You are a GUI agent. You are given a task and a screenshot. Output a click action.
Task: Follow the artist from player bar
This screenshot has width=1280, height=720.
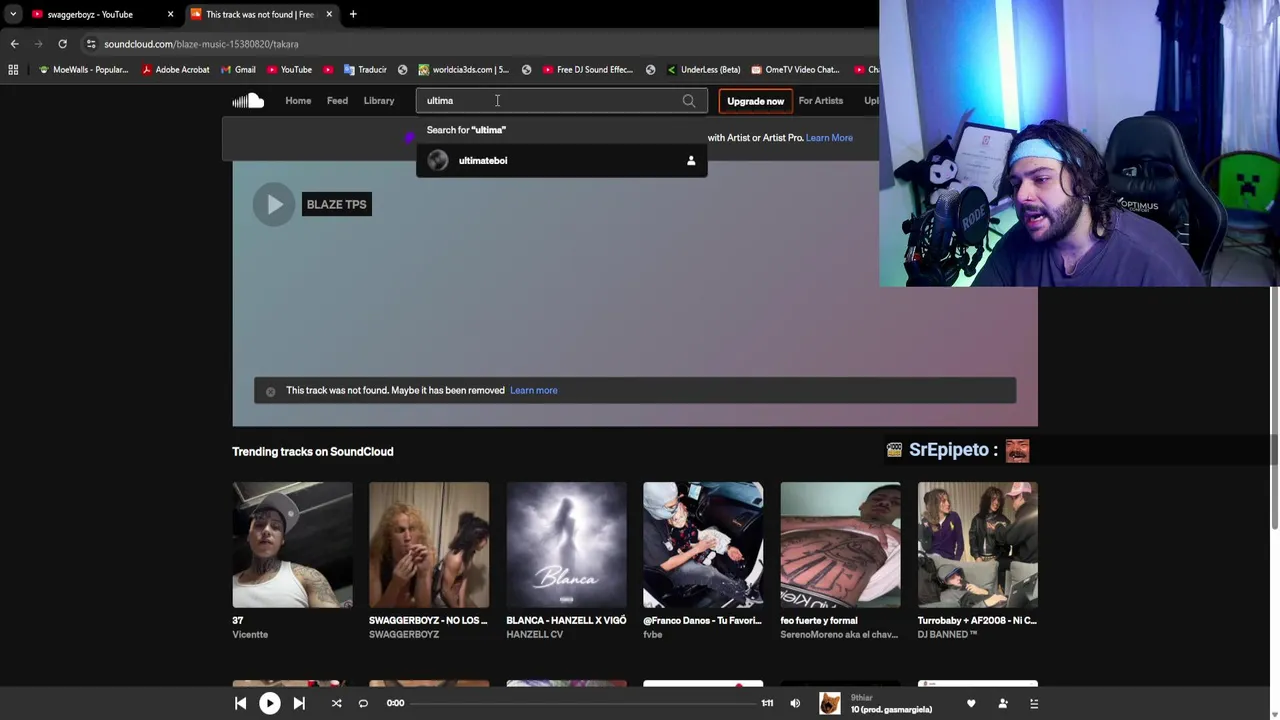pyautogui.click(x=1003, y=703)
